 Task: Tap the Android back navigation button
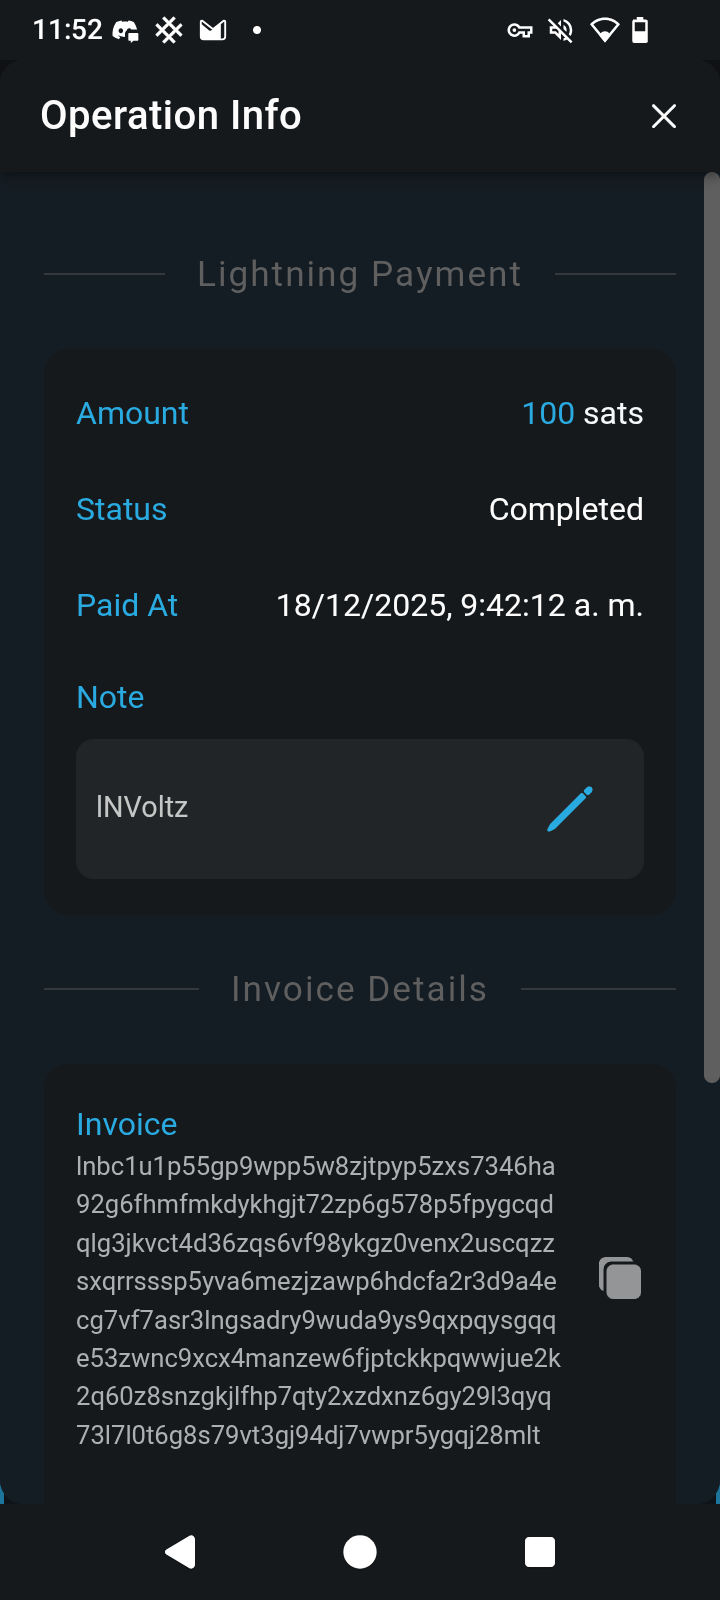[180, 1552]
